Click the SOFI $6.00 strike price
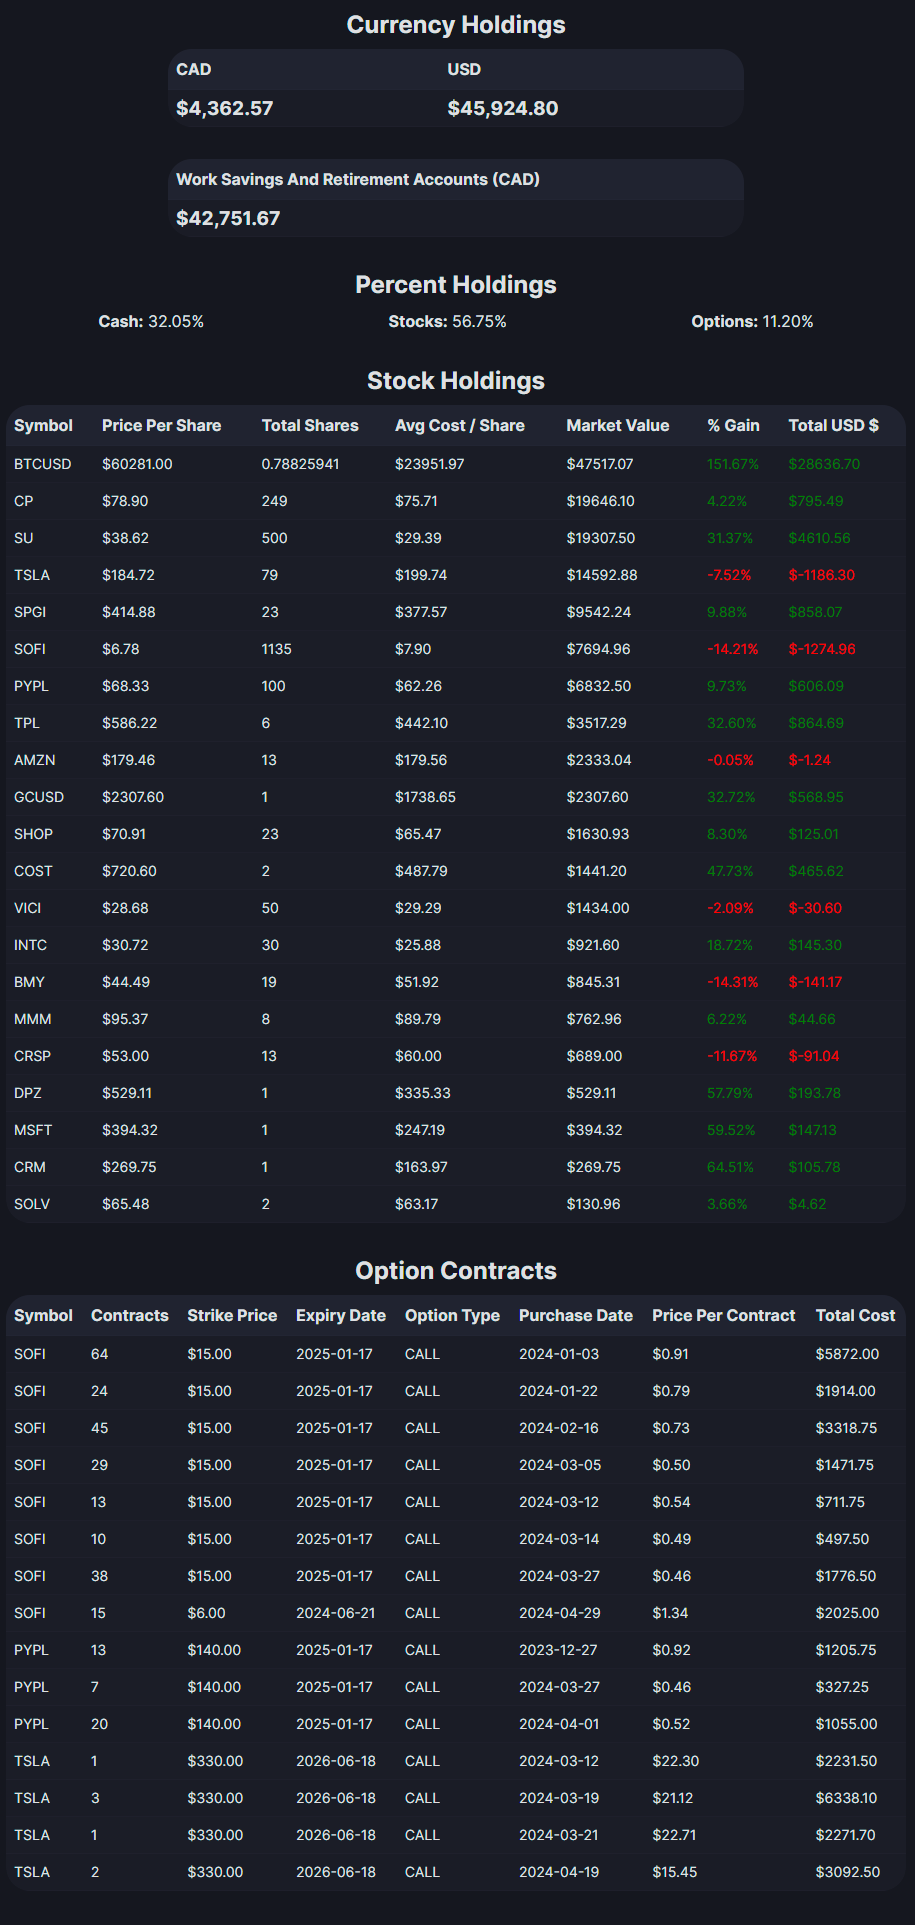Viewport: 915px width, 1925px height. pos(206,1614)
